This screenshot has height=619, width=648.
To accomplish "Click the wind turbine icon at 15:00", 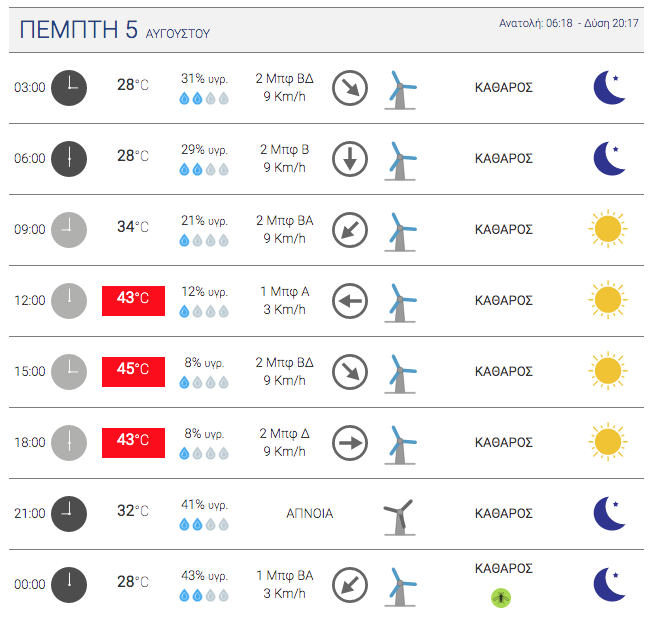I will click(x=400, y=371).
